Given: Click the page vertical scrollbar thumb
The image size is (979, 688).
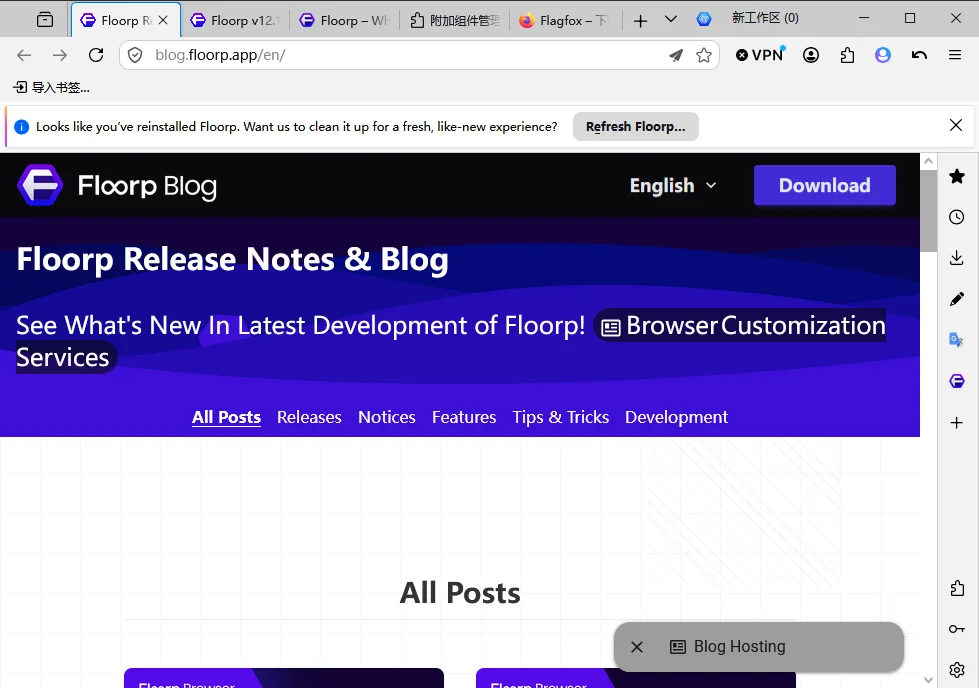Looking at the screenshot, I should coord(928,210).
